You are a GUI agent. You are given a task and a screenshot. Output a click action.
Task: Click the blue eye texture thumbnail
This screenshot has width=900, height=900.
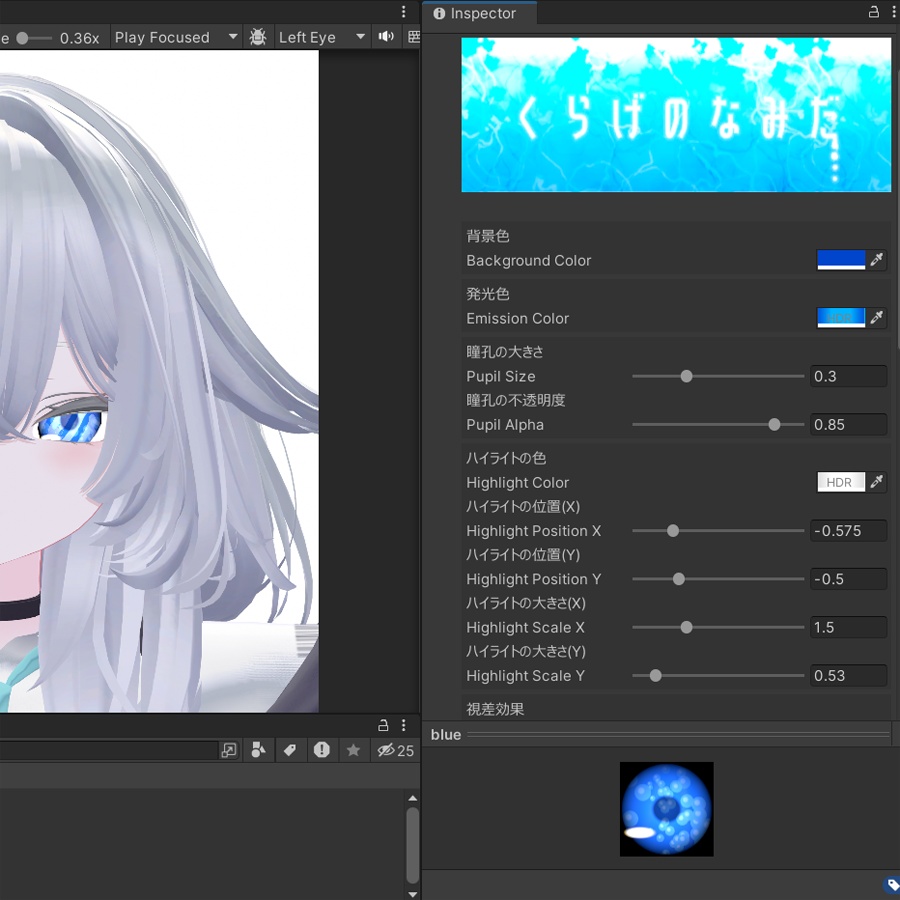[666, 808]
